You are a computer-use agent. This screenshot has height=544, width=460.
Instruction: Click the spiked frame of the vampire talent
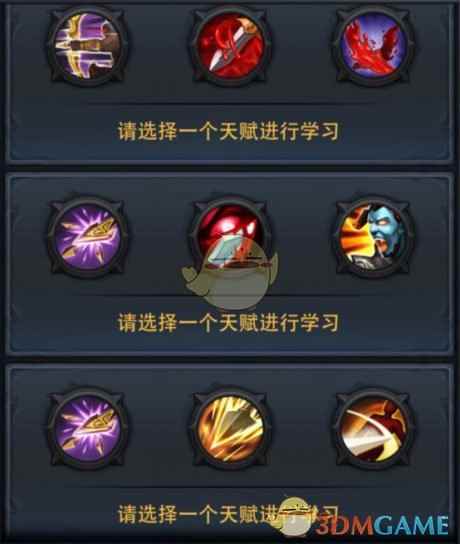click(374, 238)
